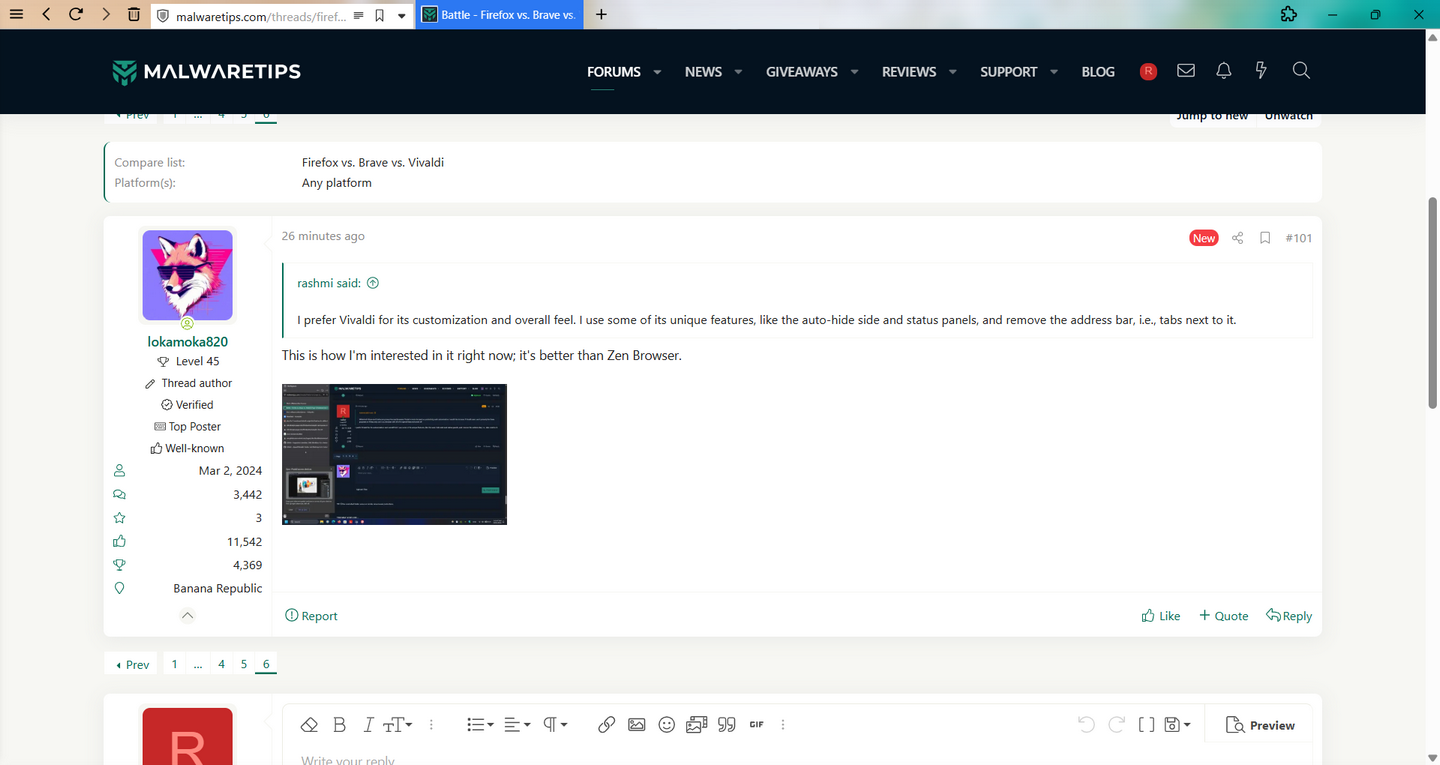View site info shield in address bar
1440x765 pixels.
click(x=164, y=16)
